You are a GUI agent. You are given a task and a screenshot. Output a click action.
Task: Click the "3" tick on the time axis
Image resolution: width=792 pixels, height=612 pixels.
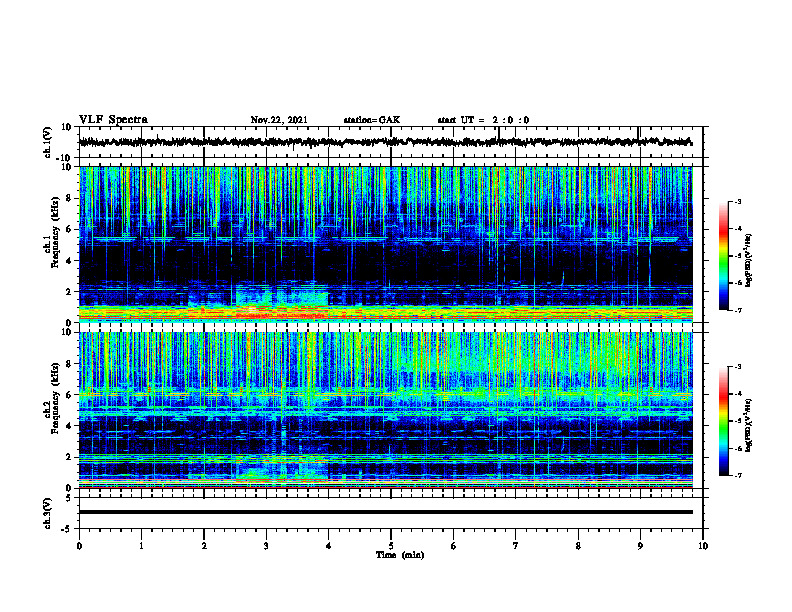[x=266, y=546]
